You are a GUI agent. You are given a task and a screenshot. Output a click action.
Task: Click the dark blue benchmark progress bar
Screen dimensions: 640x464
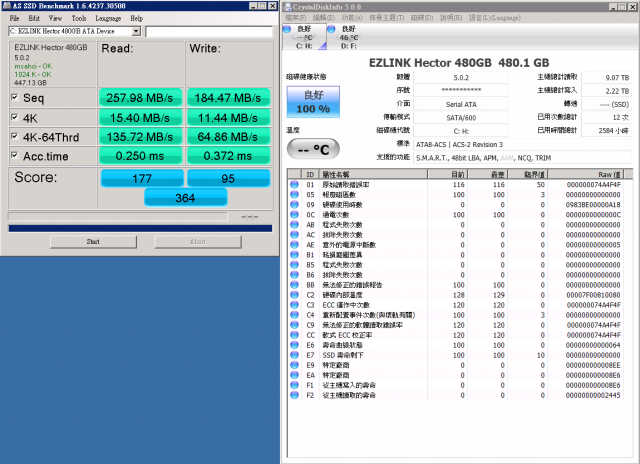pyautogui.click(x=140, y=228)
